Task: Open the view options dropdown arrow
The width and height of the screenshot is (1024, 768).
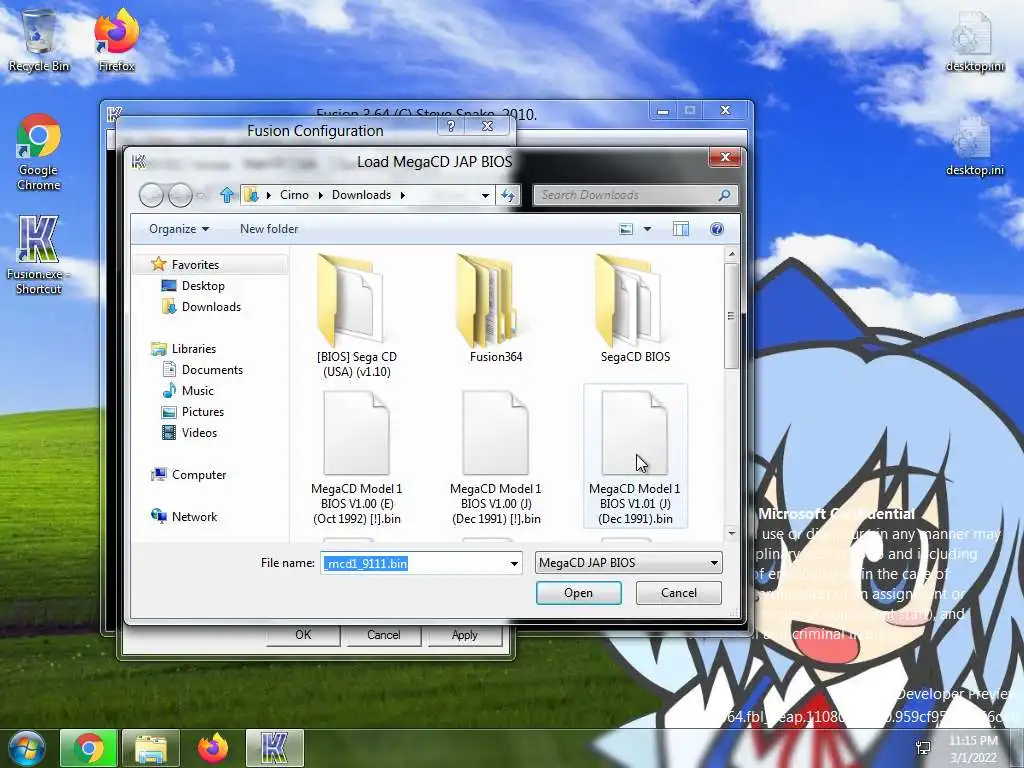Action: [647, 229]
